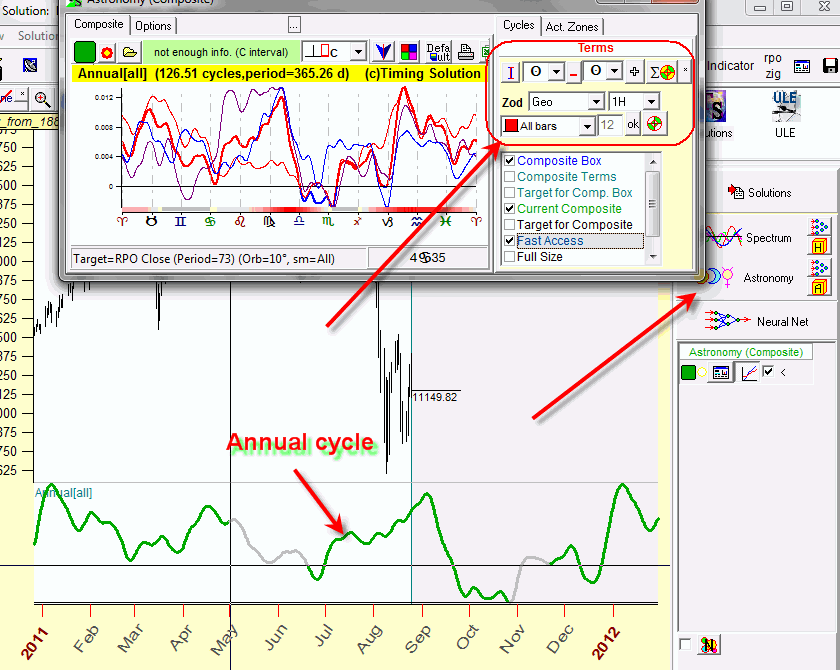Screen dimensions: 840x670
Task: Click the open folder icon in Composite toolbar
Action: pyautogui.click(x=129, y=52)
